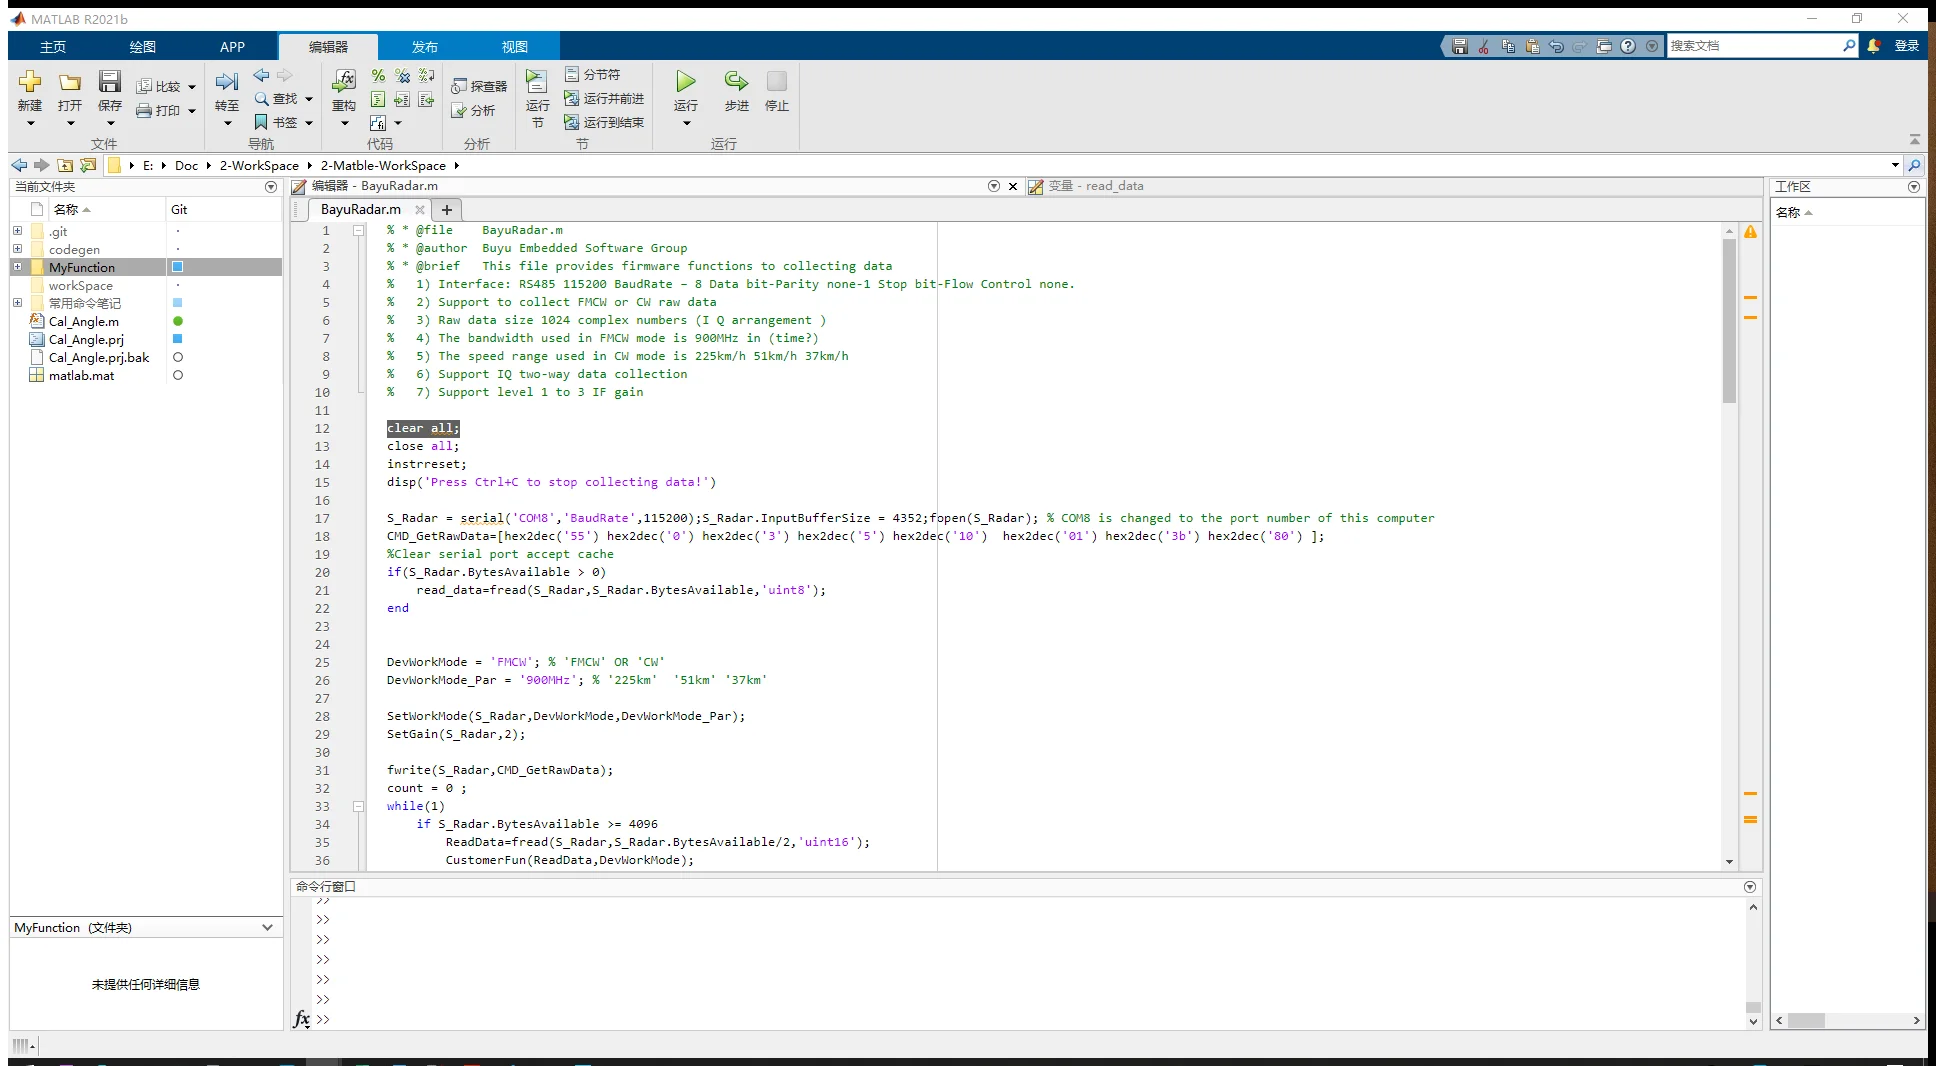Open the Compare (比较) dropdown arrow
Screen dimensions: 1936x1066
tap(192, 87)
